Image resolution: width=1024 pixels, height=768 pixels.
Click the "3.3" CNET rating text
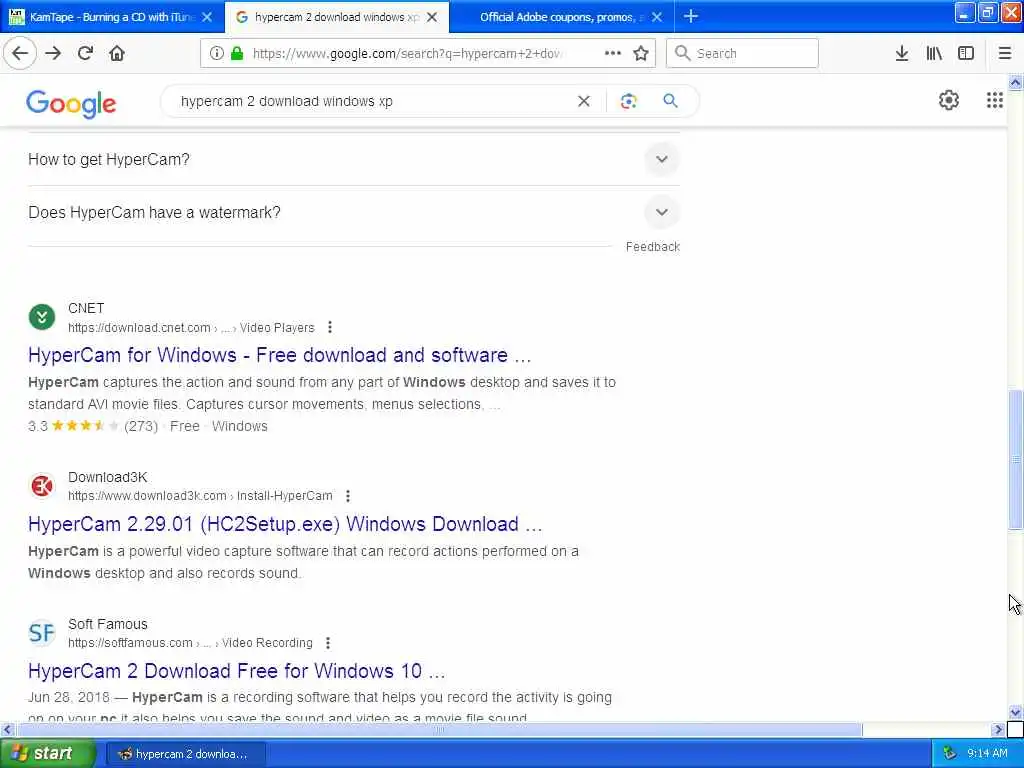pyautogui.click(x=38, y=426)
